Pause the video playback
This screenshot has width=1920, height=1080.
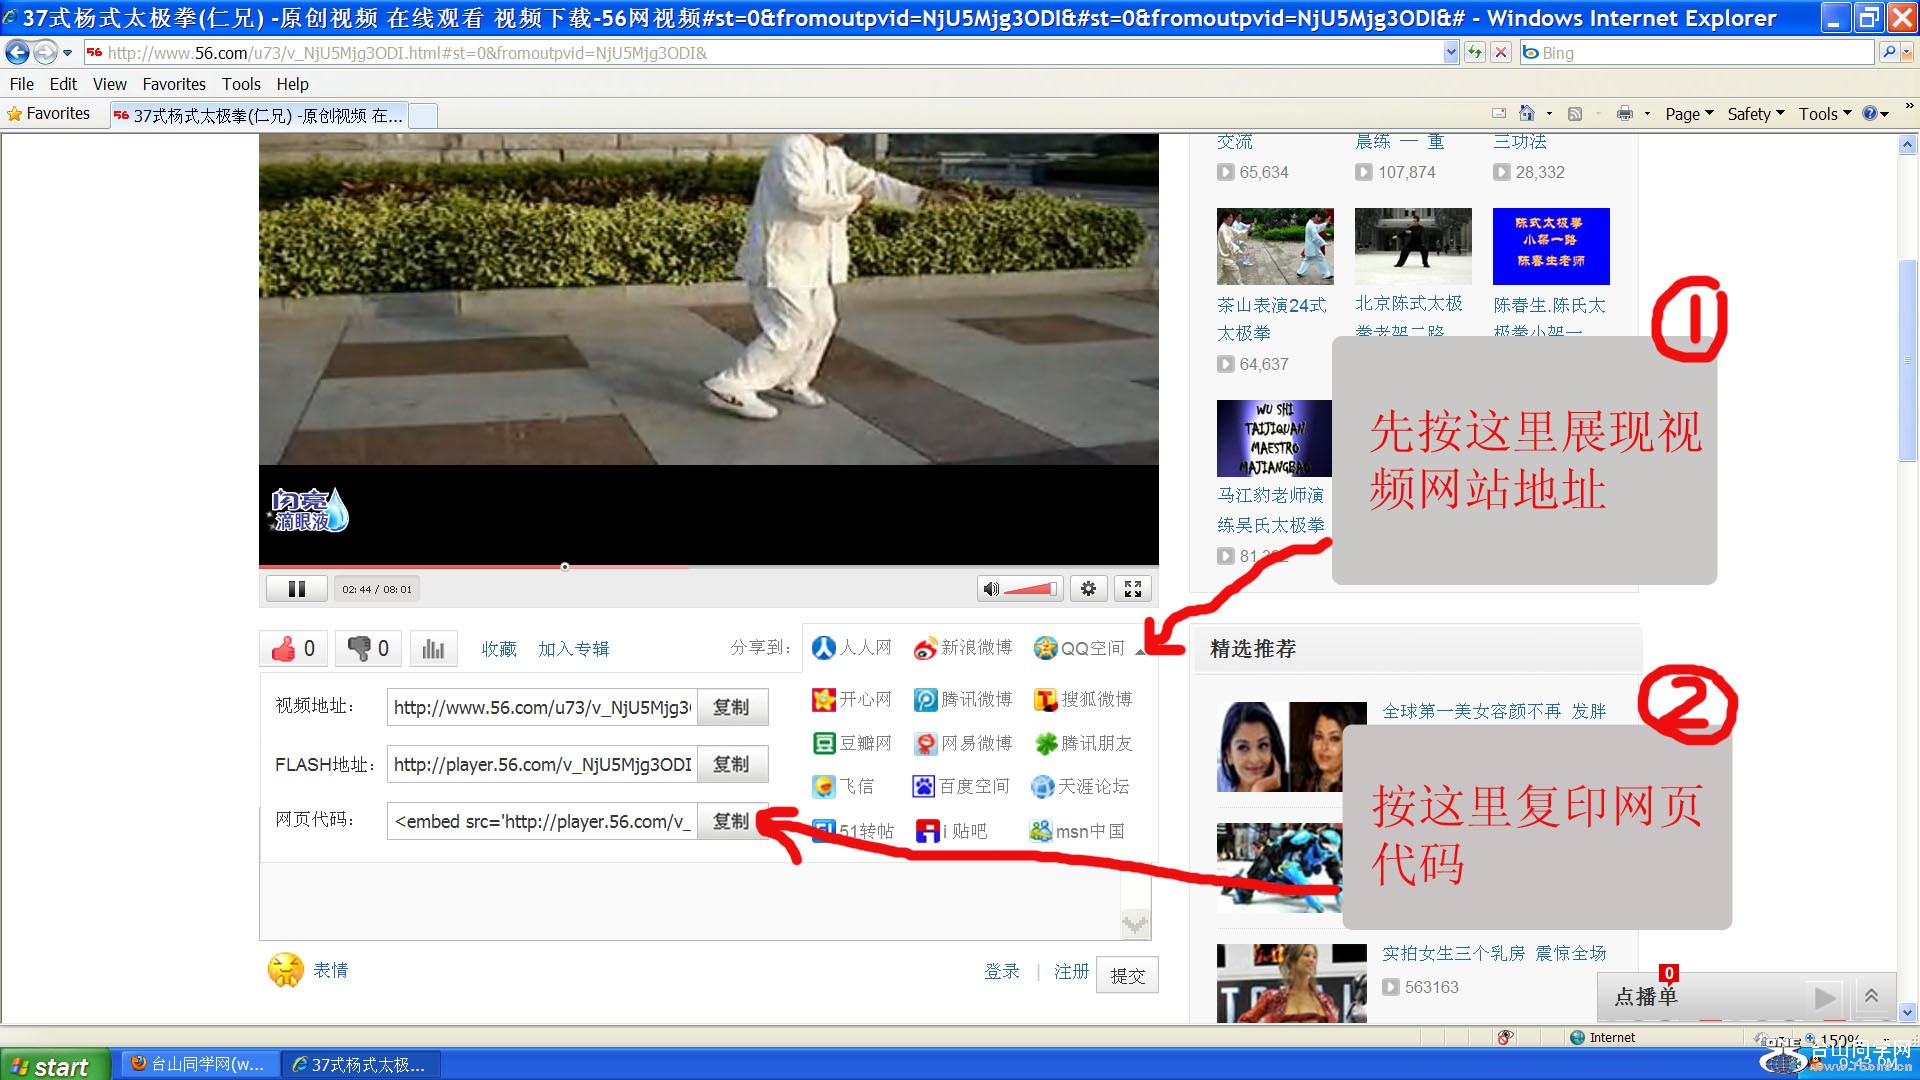tap(296, 589)
